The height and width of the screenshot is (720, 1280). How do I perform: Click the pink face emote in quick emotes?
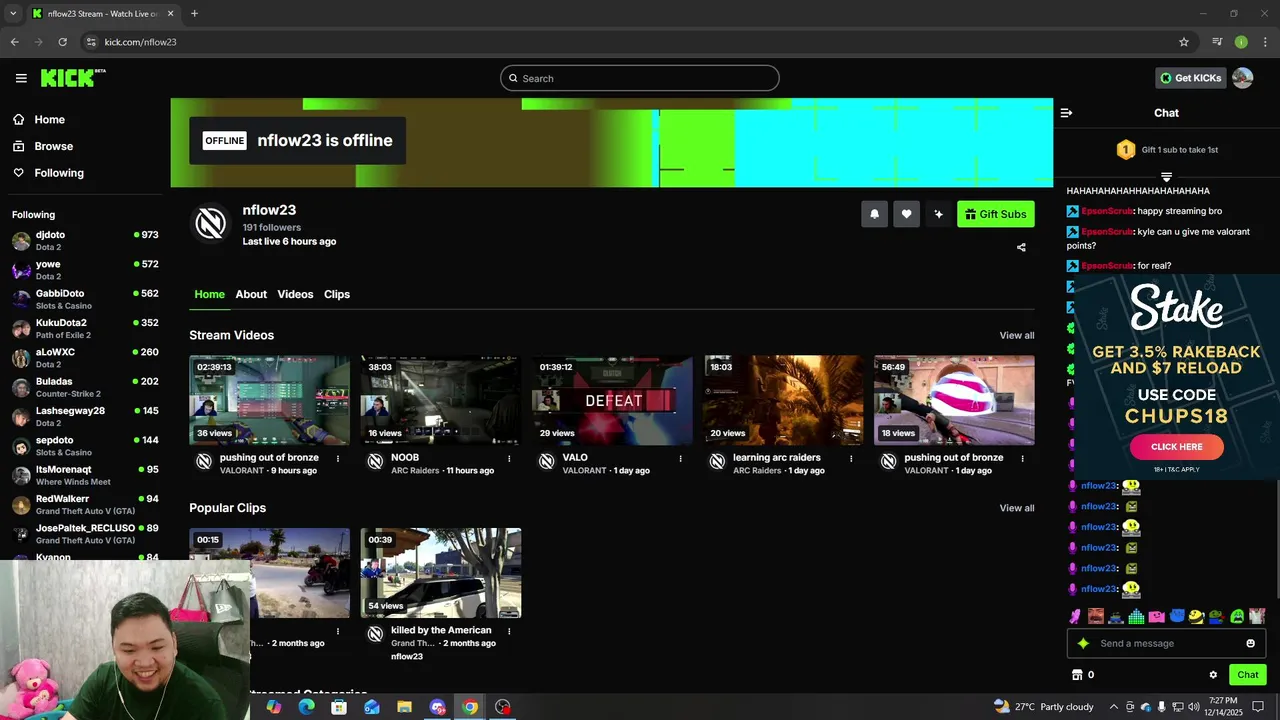[1156, 616]
